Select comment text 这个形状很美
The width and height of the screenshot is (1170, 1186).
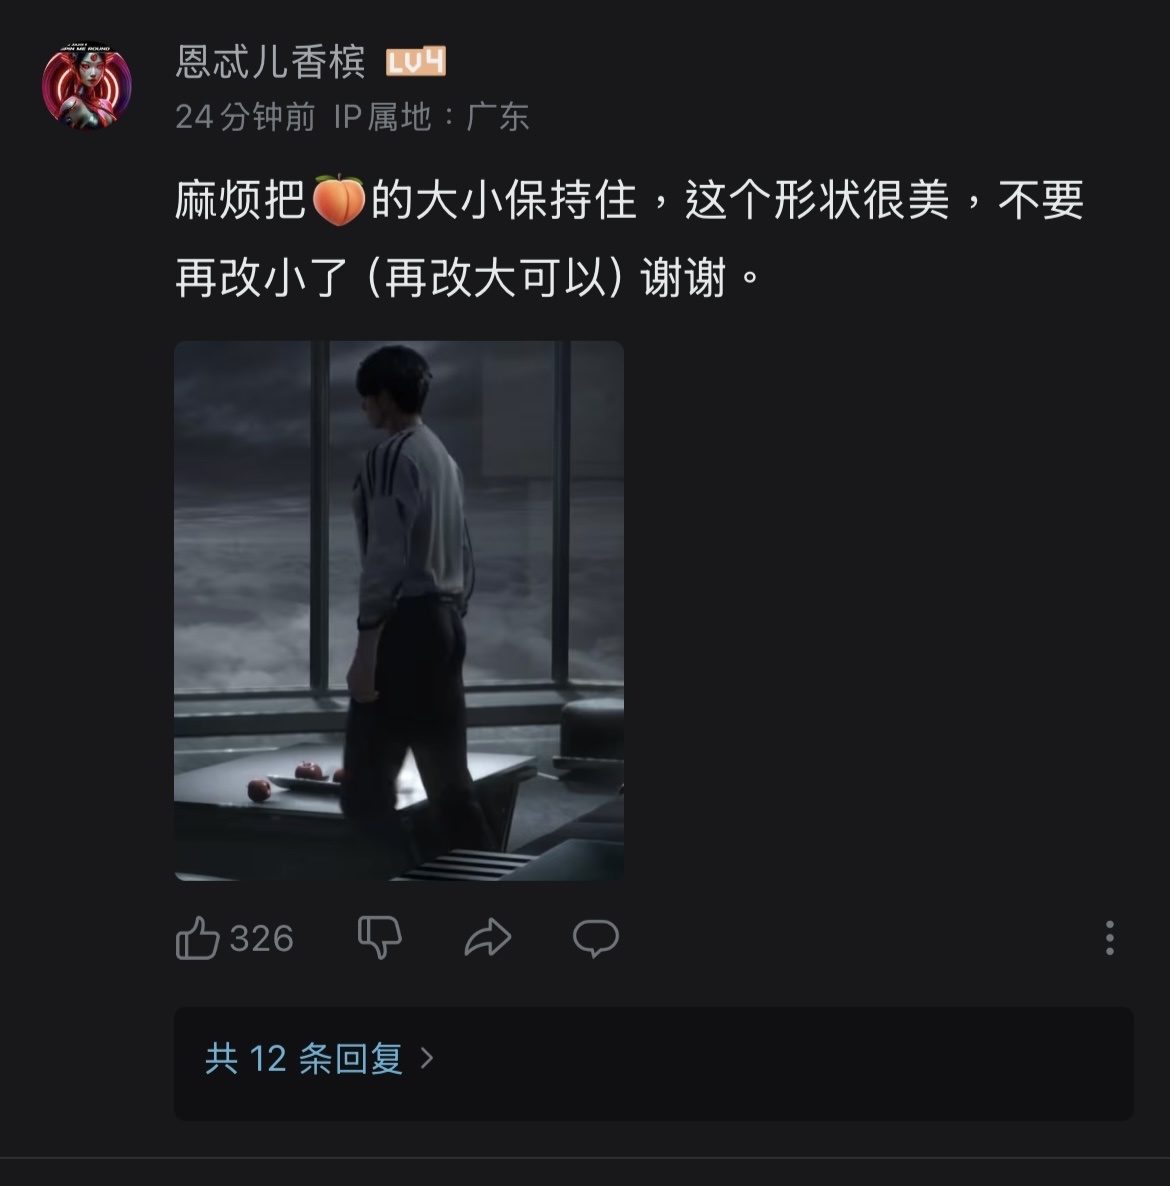(817, 200)
